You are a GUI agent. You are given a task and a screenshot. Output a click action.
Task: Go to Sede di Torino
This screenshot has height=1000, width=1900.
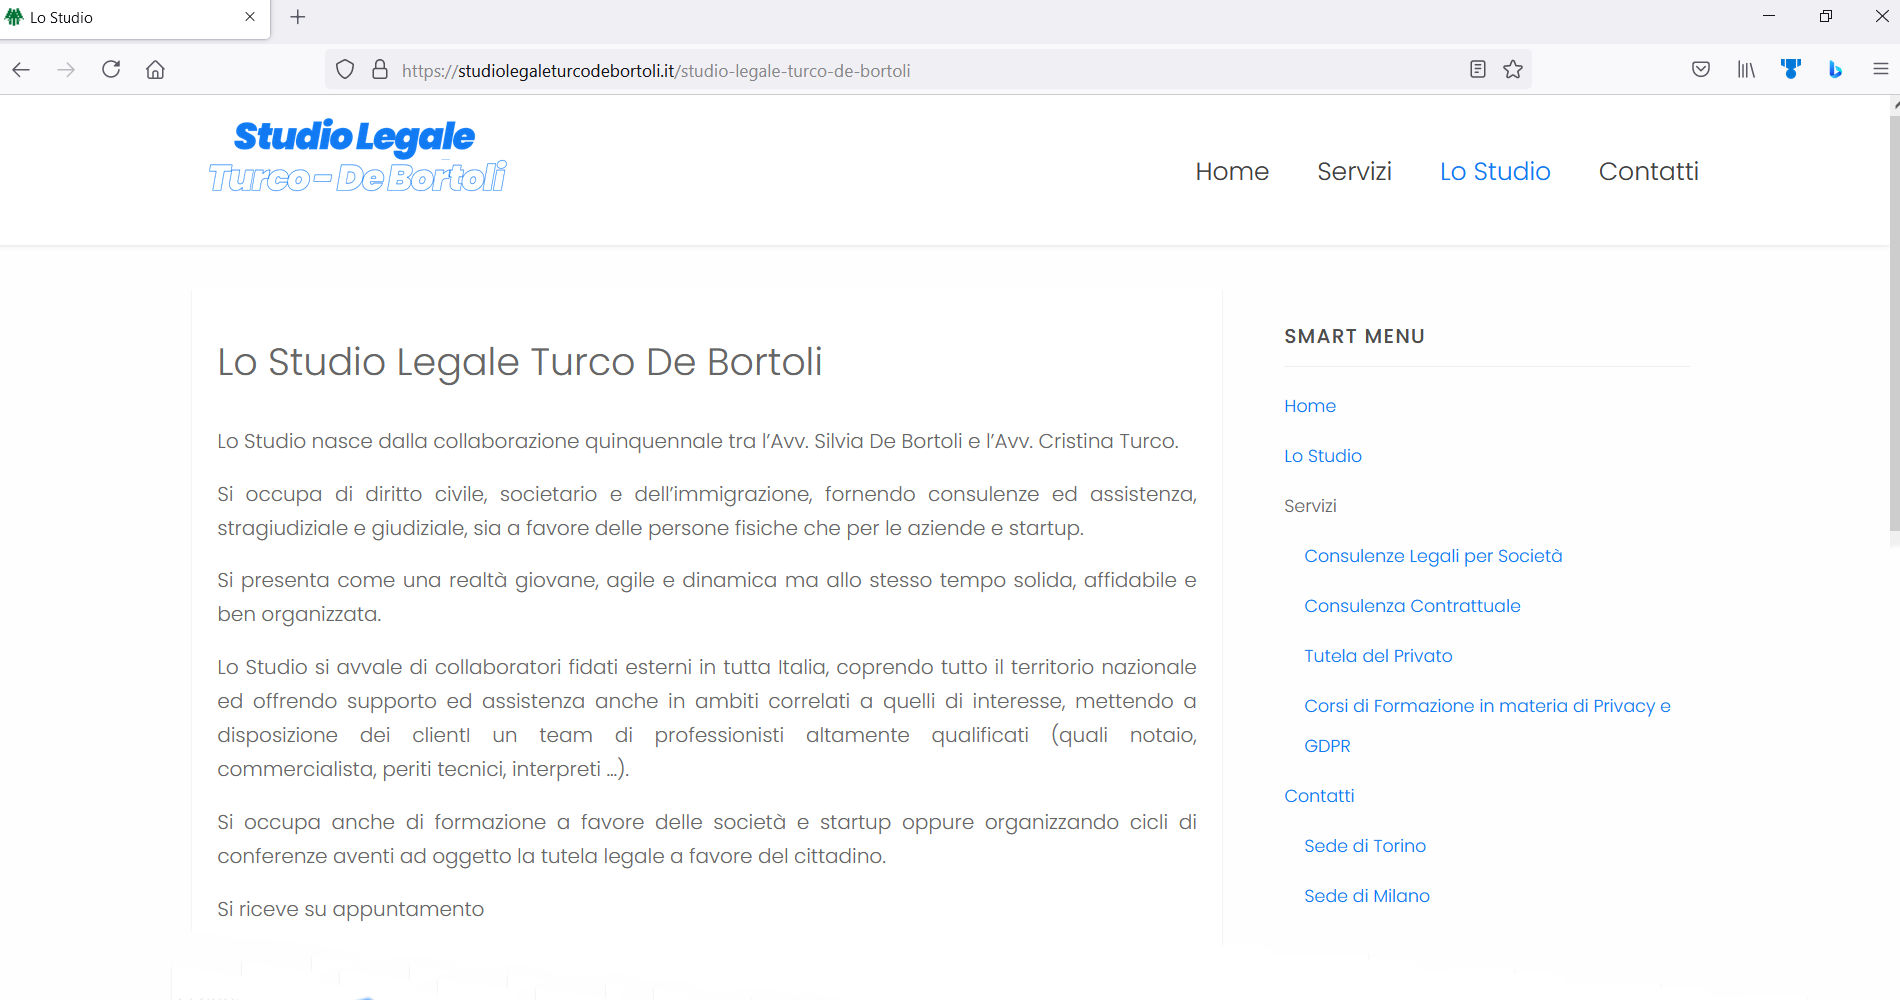(x=1364, y=846)
